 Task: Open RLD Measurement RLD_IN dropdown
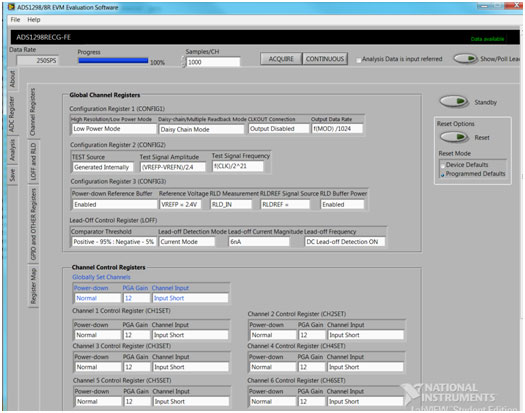[231, 204]
